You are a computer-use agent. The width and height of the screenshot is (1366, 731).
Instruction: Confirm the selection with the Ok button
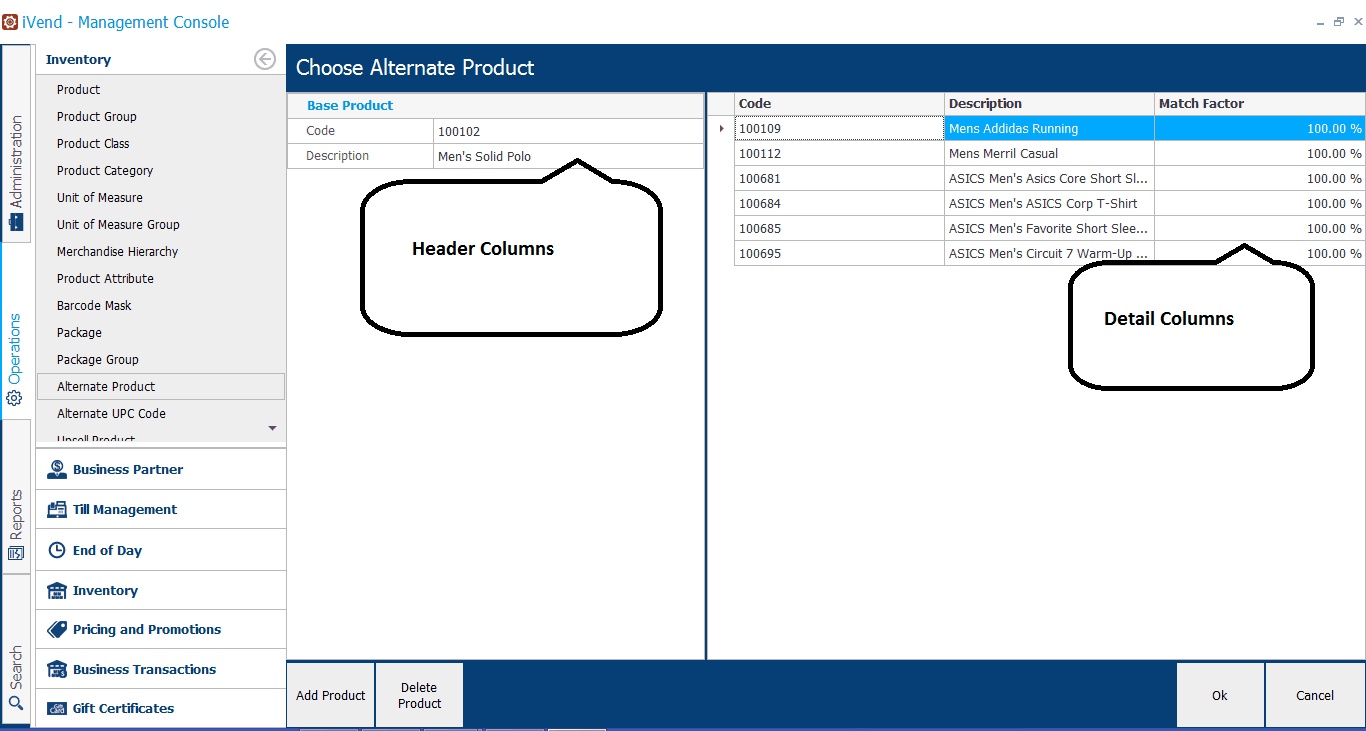pyautogui.click(x=1219, y=695)
